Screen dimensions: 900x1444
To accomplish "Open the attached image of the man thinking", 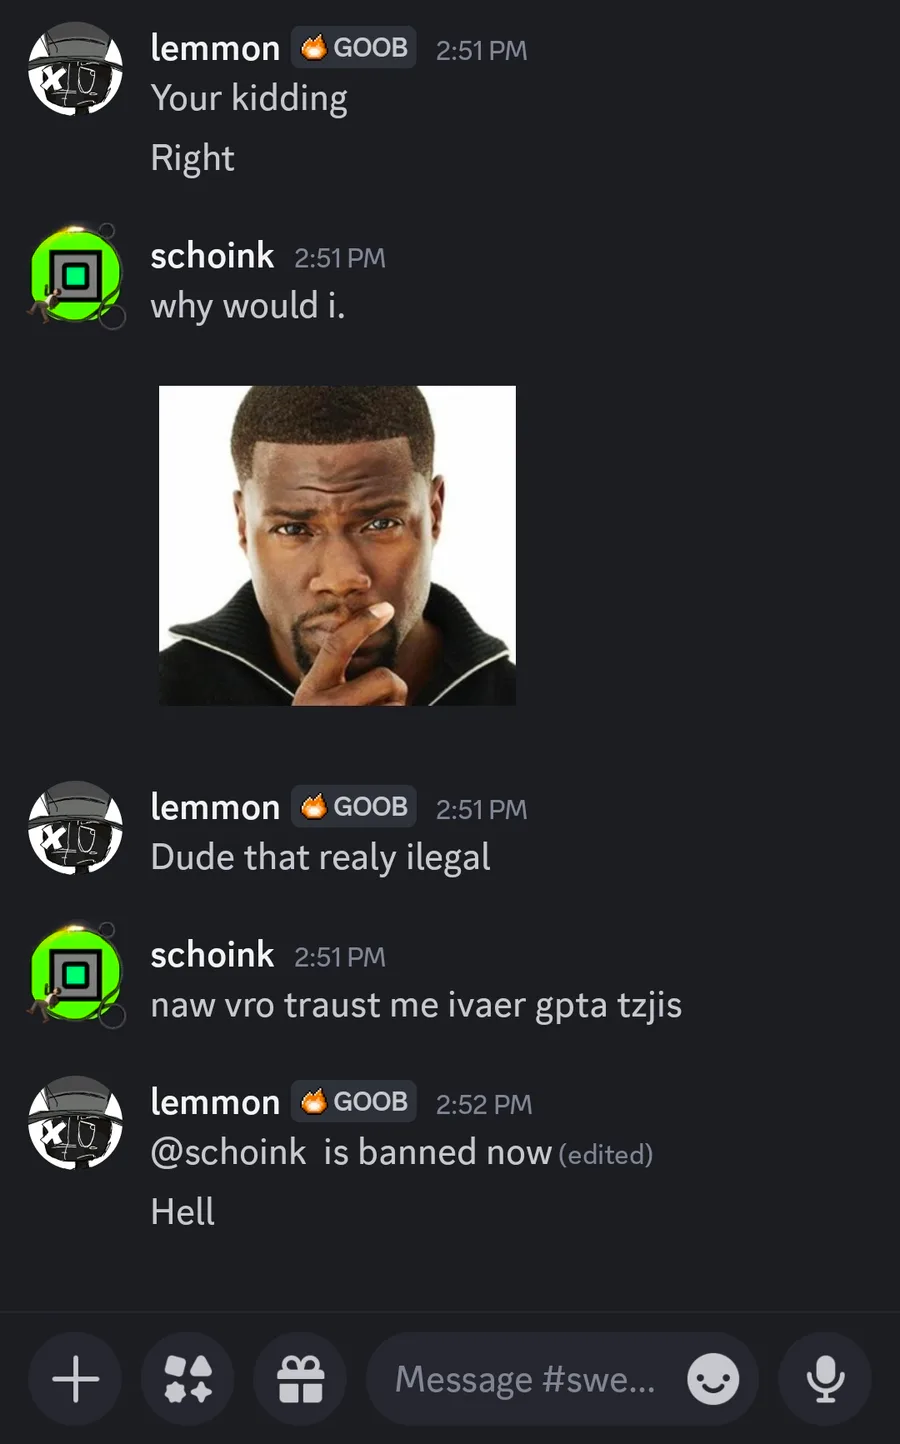I will 337,546.
